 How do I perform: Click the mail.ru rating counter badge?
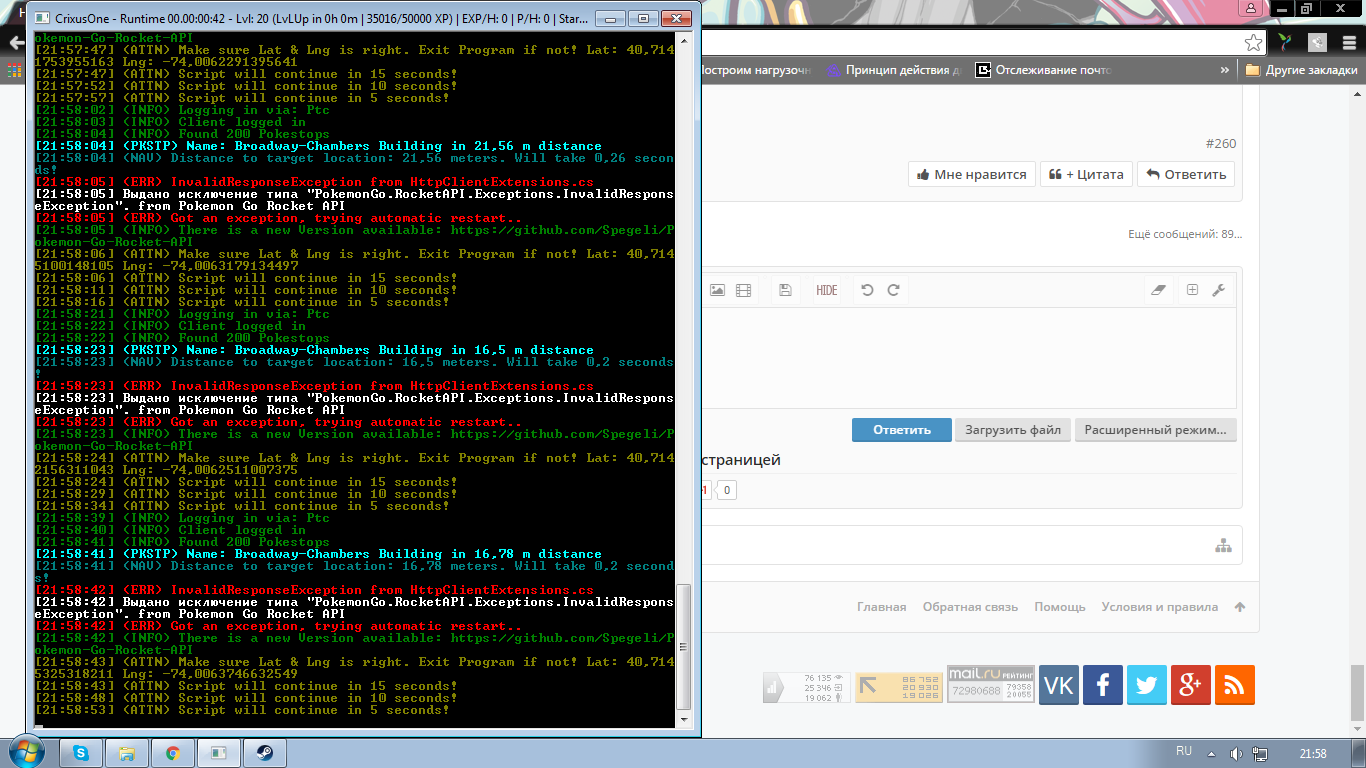tap(991, 684)
